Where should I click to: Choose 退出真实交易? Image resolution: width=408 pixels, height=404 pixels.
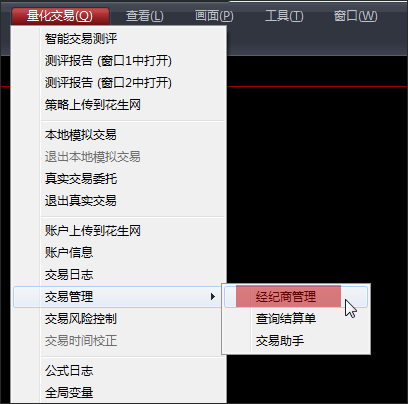(x=119, y=201)
